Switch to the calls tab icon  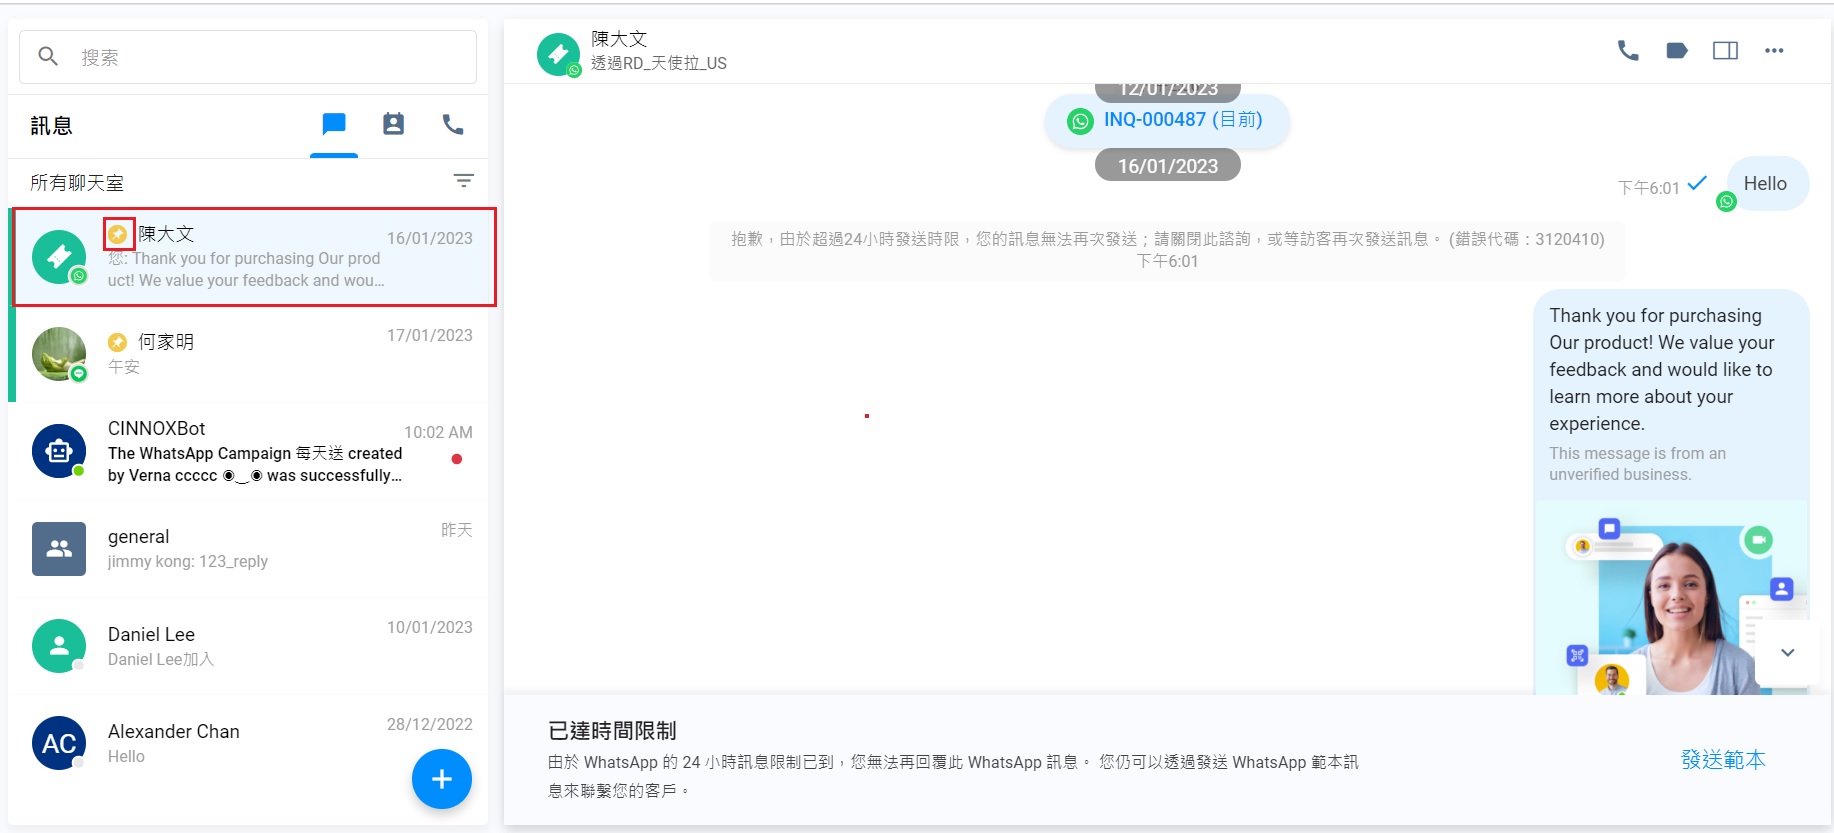coord(453,124)
